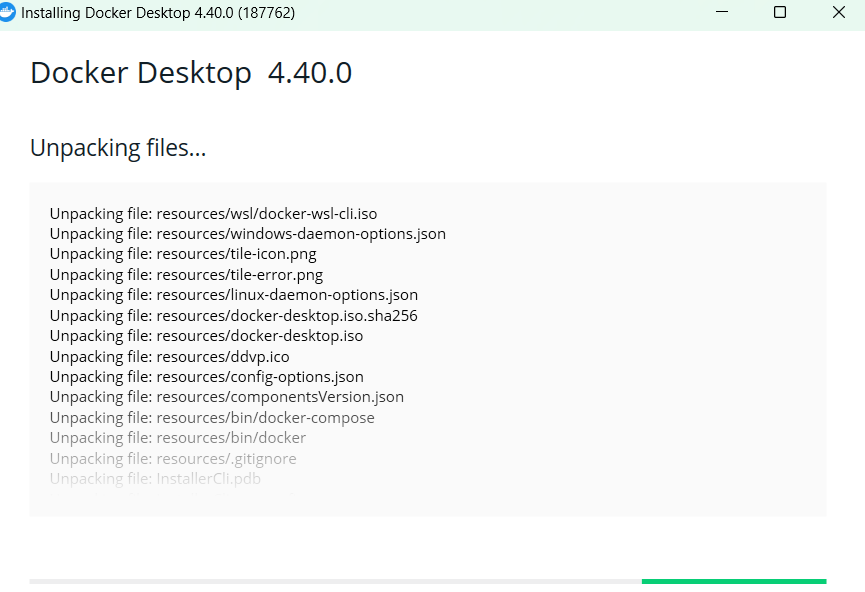
Task: Maximize the Docker installer window
Action: (x=779, y=12)
